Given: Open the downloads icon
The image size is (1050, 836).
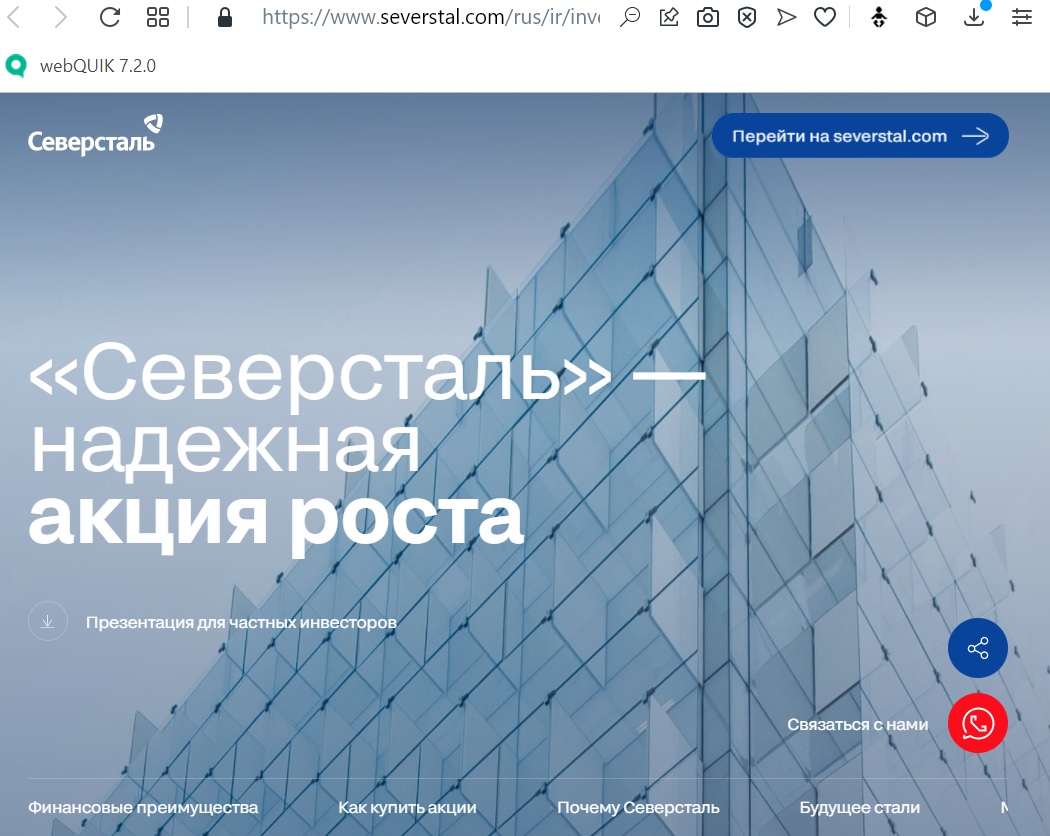Looking at the screenshot, I should coord(974,17).
